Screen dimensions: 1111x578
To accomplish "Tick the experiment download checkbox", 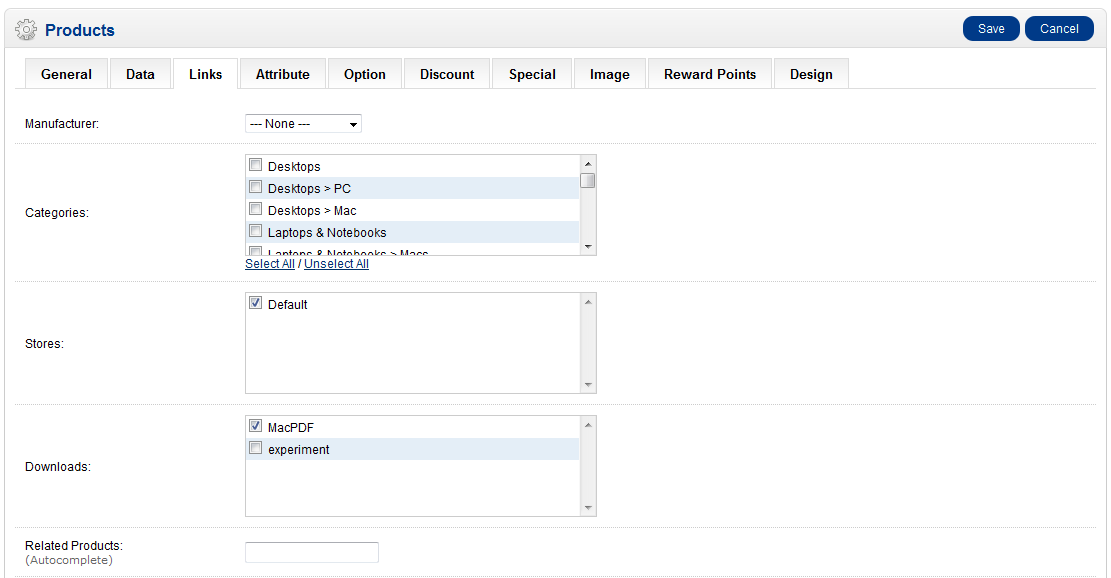I will click(x=256, y=449).
